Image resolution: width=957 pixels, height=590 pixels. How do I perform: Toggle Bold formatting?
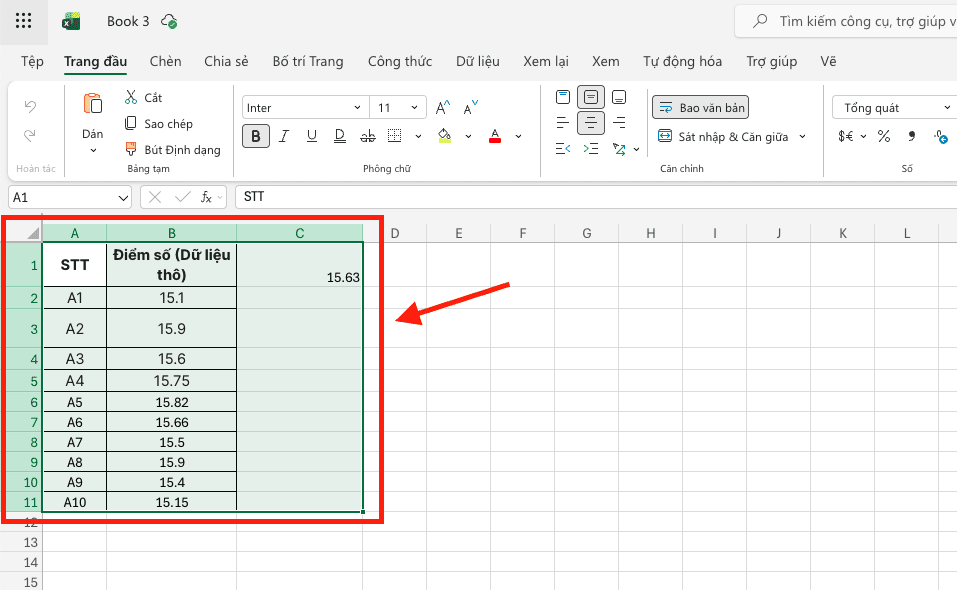click(x=256, y=136)
